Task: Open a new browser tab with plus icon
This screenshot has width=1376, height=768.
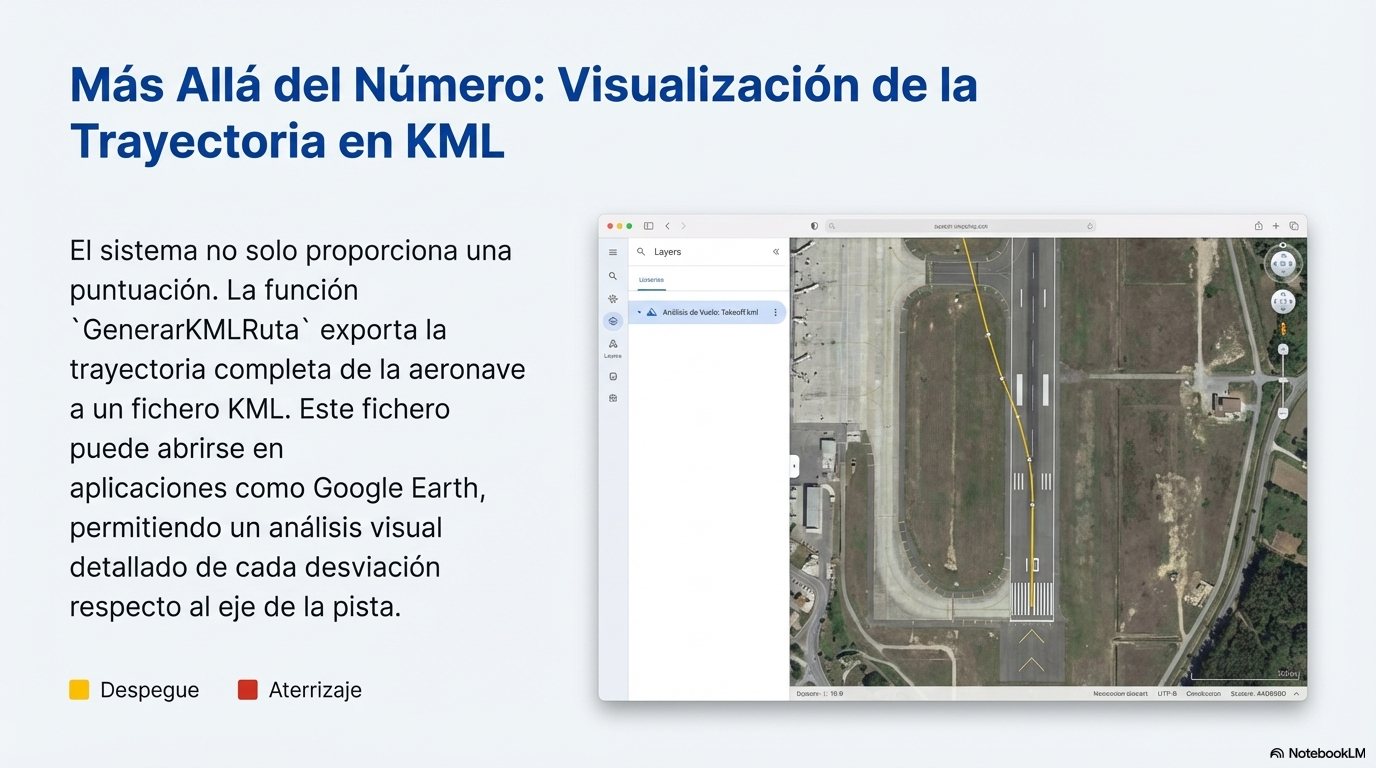Action: click(x=1276, y=226)
